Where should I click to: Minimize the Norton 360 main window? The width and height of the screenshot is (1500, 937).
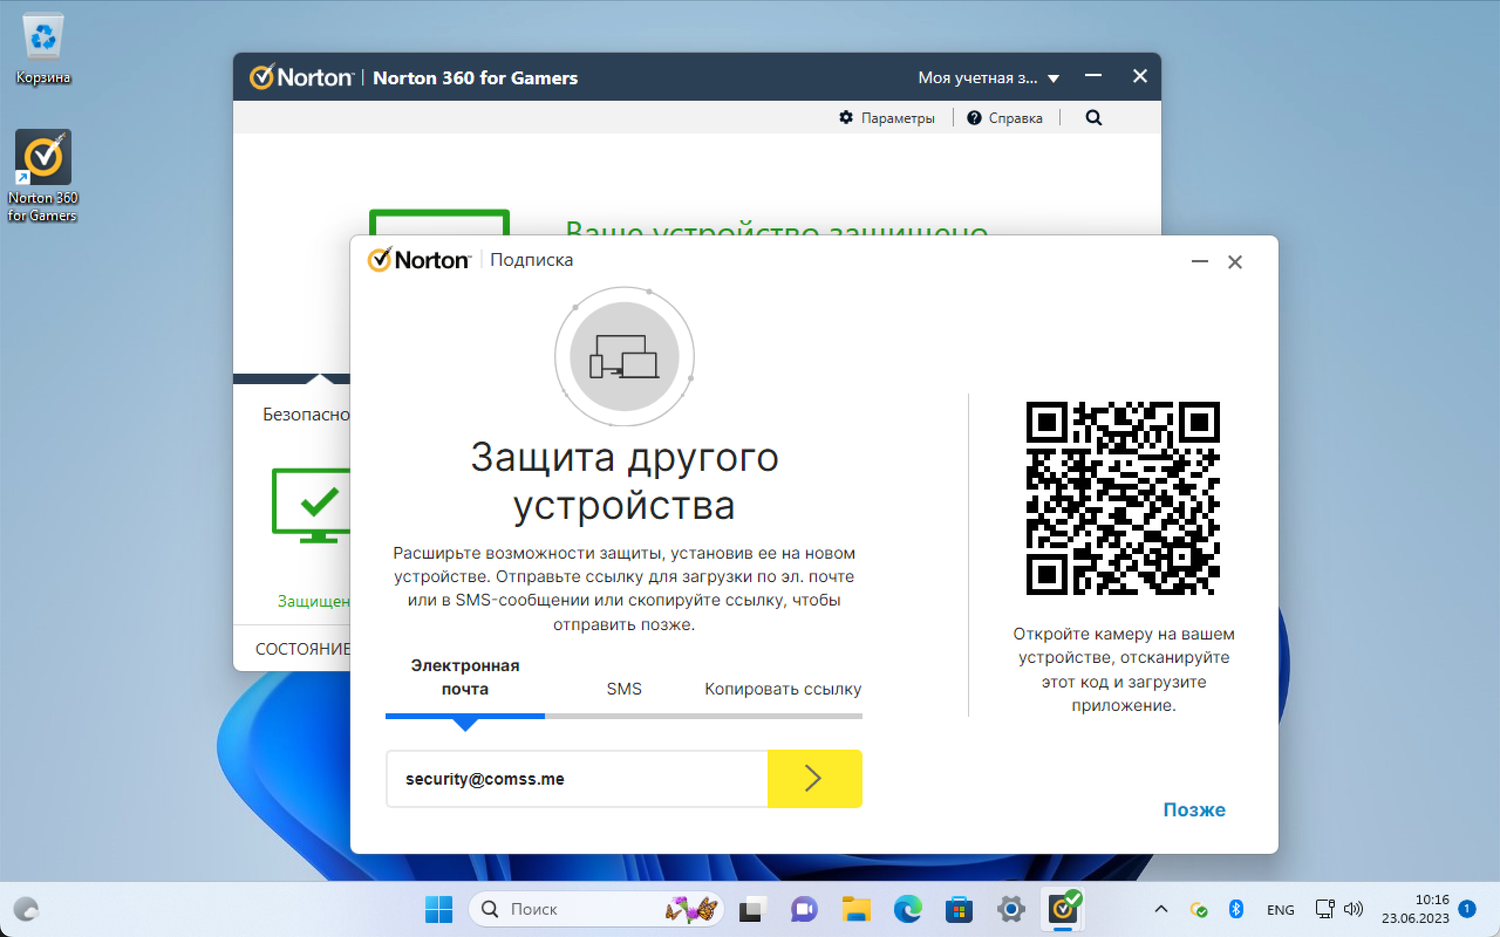(x=1093, y=76)
